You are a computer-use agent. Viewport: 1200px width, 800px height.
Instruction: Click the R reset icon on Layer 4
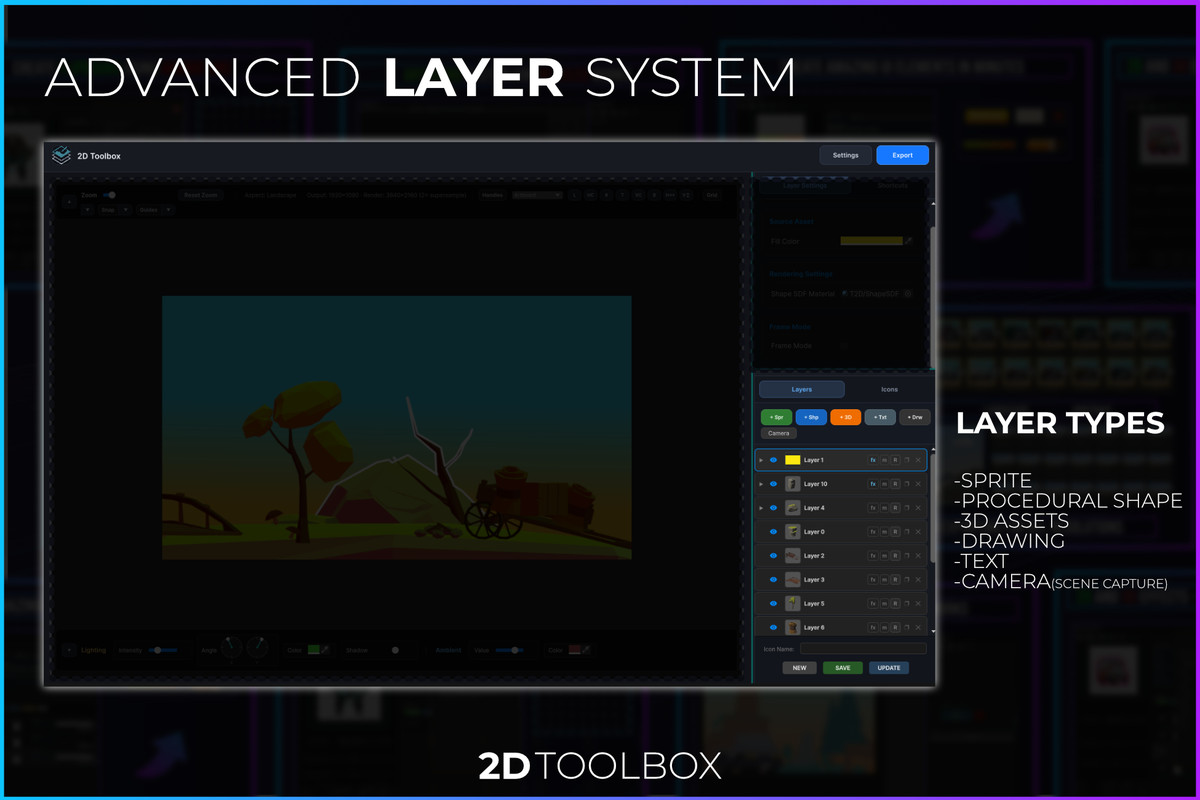click(x=895, y=508)
